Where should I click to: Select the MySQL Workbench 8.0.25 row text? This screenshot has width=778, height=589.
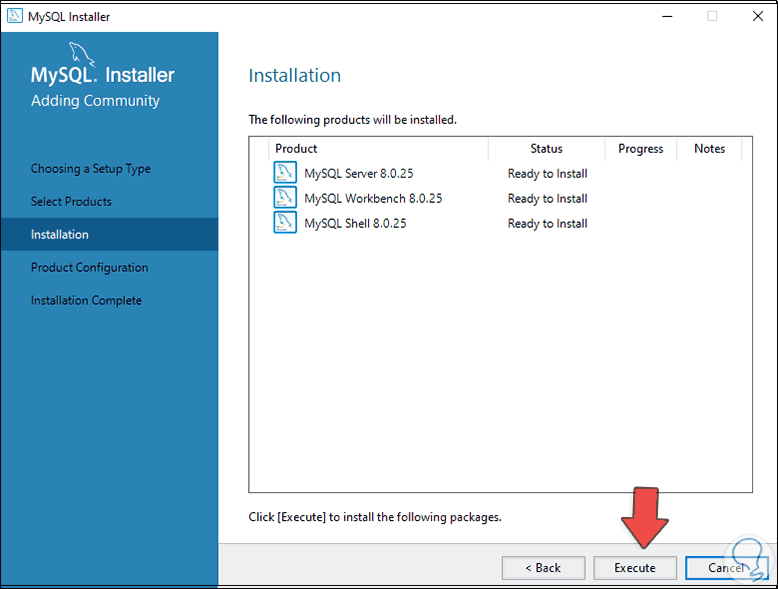coord(373,198)
